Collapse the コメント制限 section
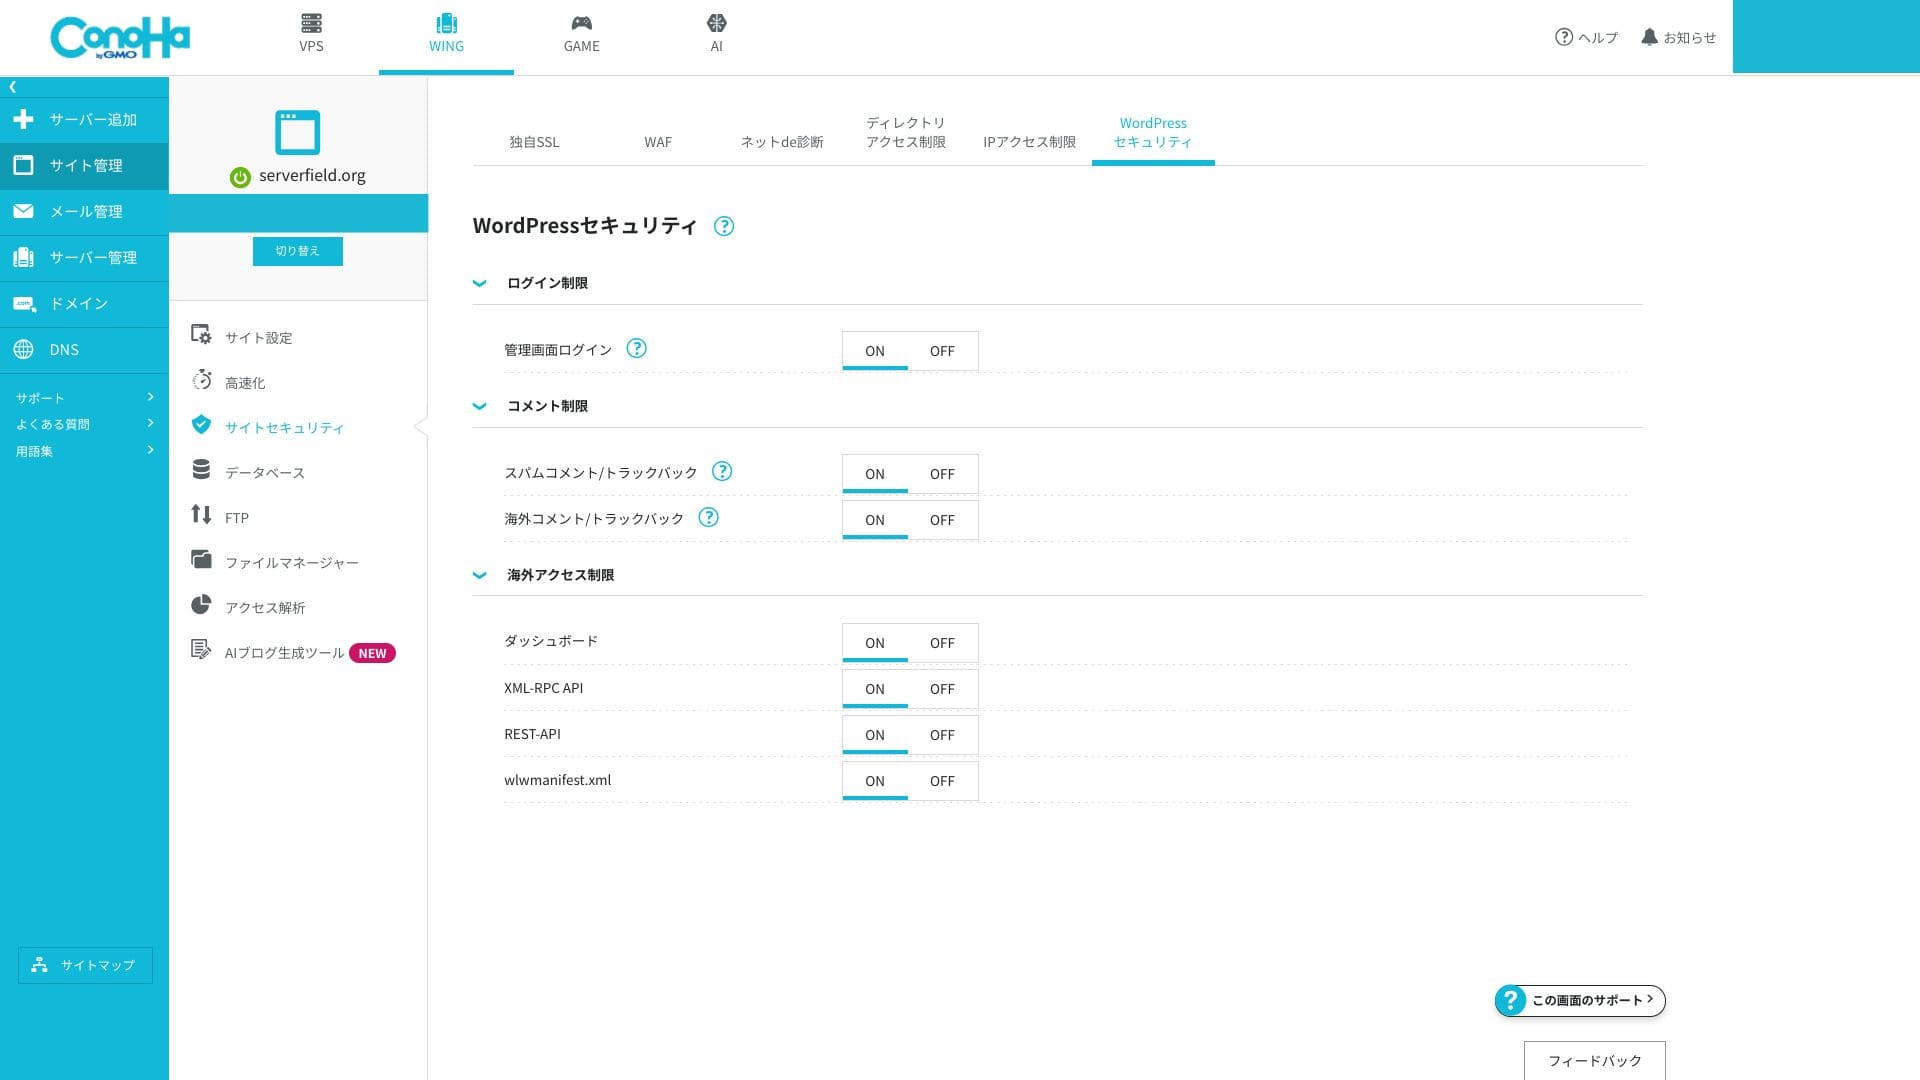This screenshot has width=1920, height=1080. point(480,406)
